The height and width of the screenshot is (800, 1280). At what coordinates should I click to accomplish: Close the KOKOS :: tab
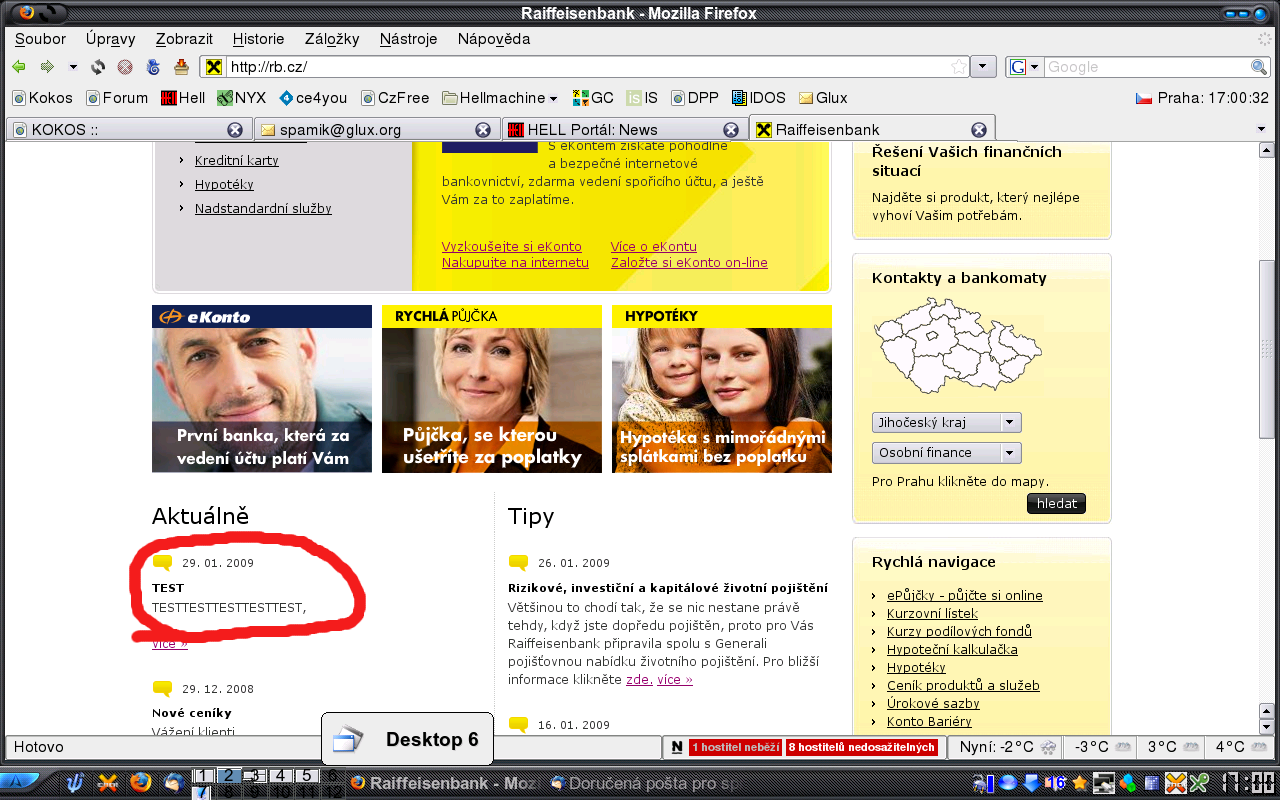(x=235, y=130)
